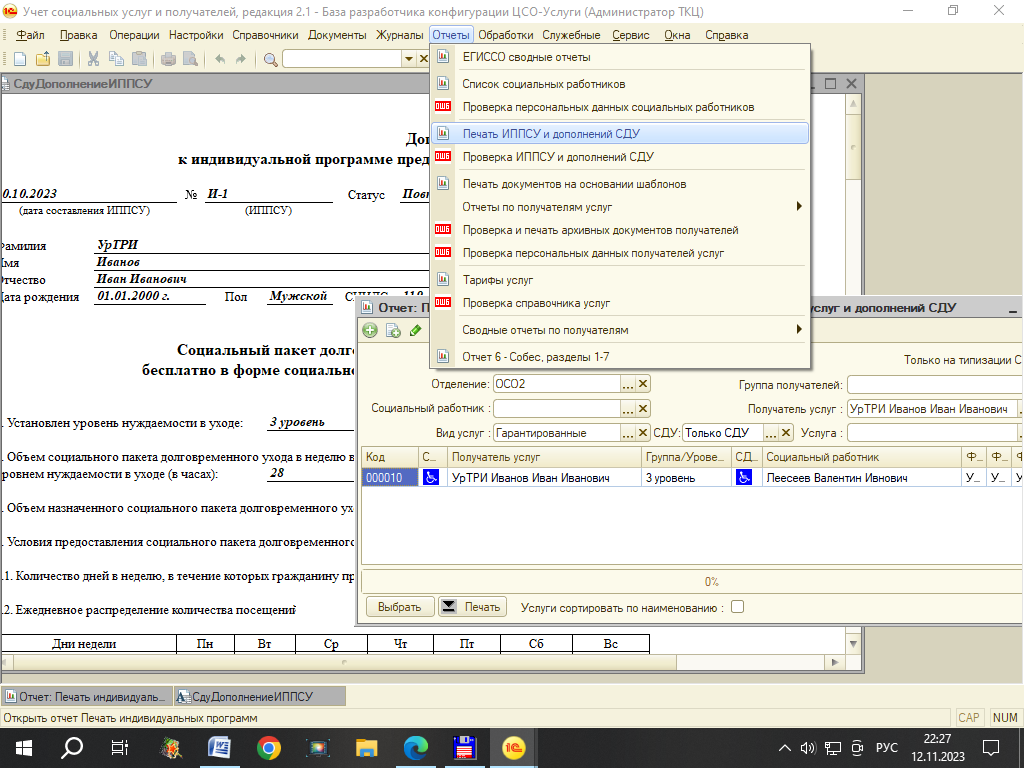Click the green Add icon in report window
The width and height of the screenshot is (1024, 768).
[370, 331]
